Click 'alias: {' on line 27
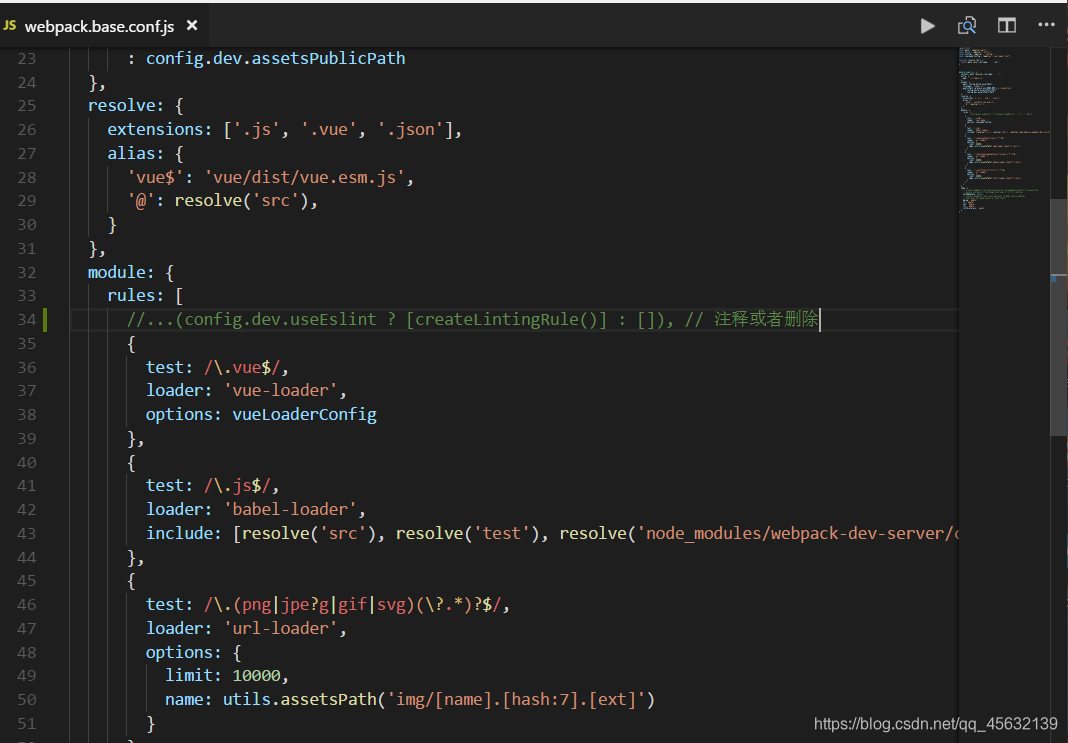 145,153
